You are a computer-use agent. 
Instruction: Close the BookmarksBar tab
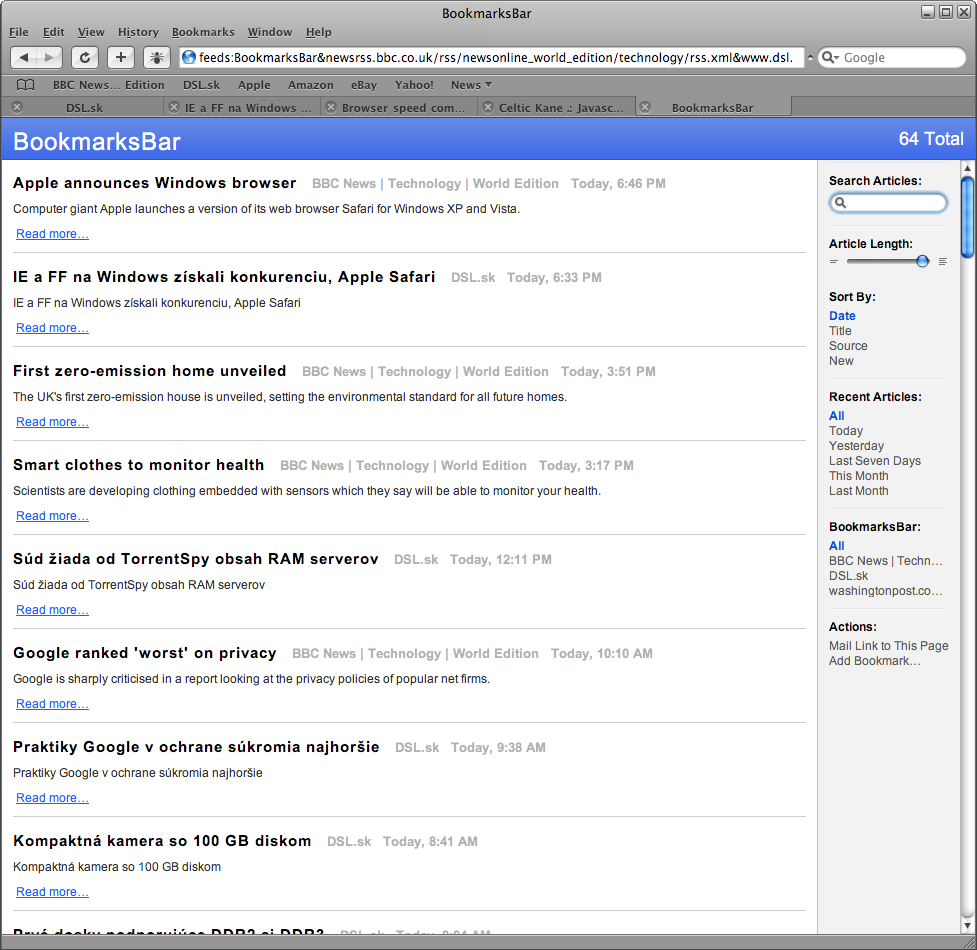point(646,107)
